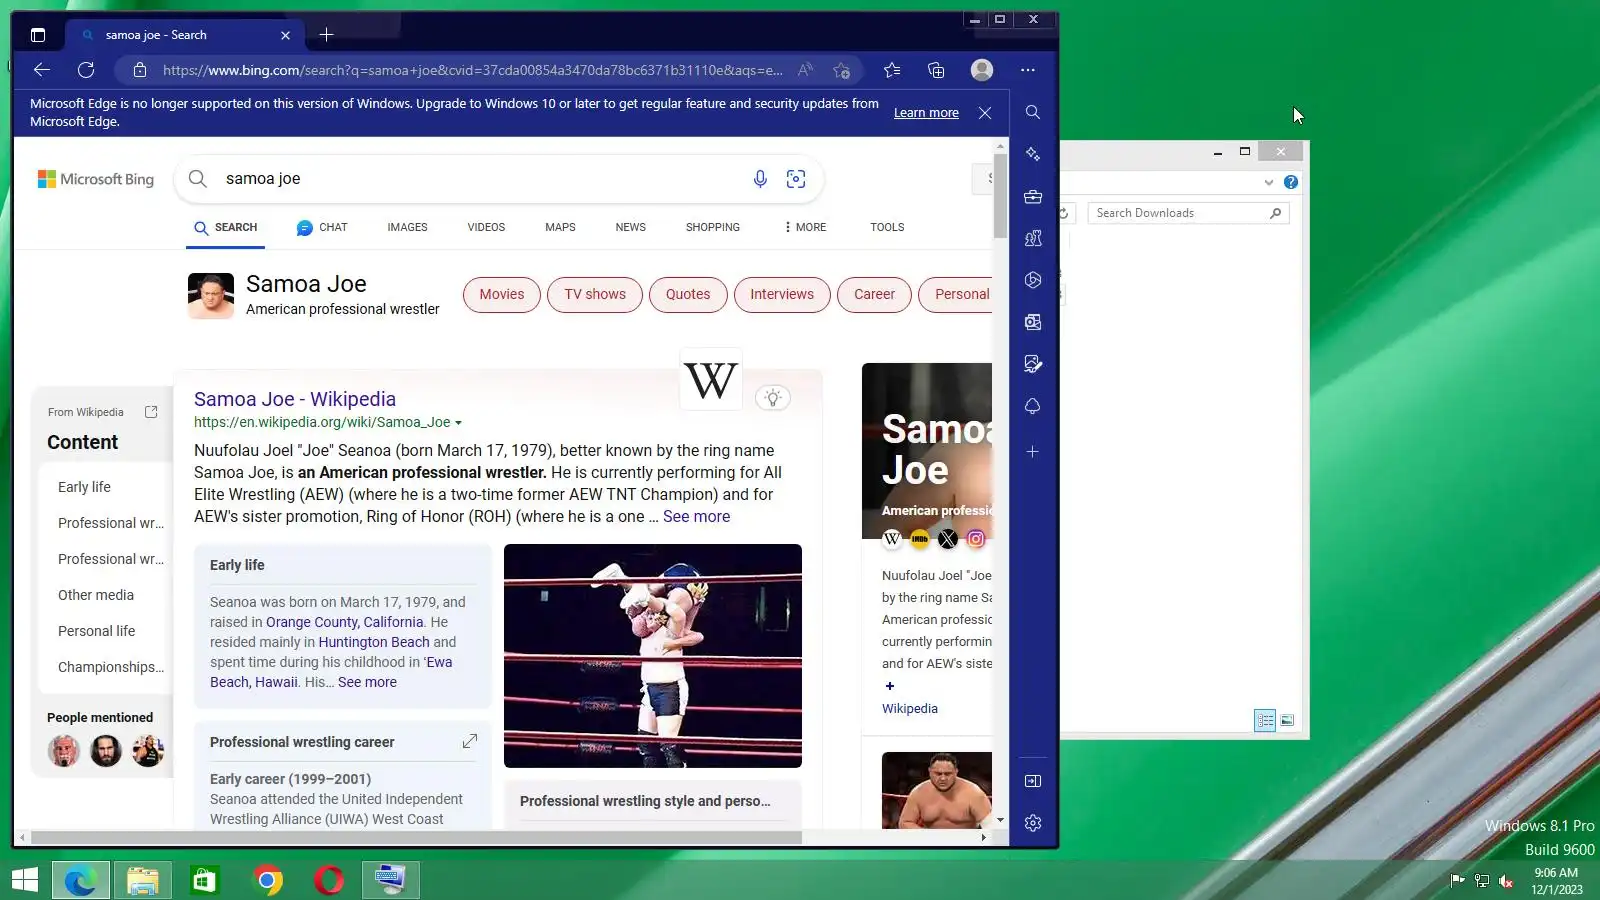
Task: Open Microsoft 365 in Edge sidebar
Action: click(x=1033, y=280)
